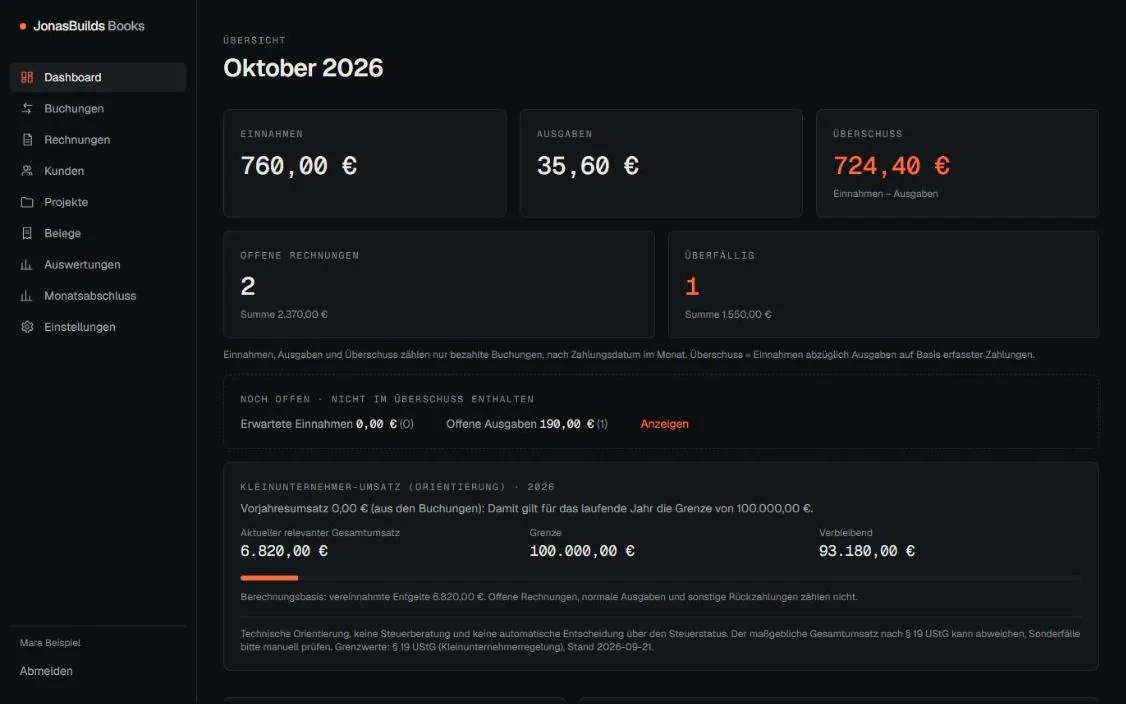Click the Verbleibend value 93.180,00 €

[x=867, y=551]
